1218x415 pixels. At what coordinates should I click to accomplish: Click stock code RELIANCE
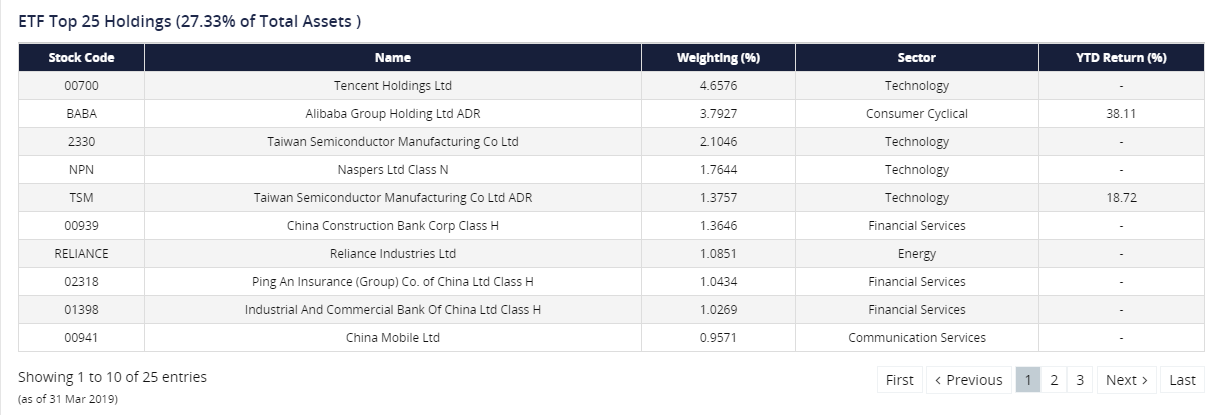pos(81,254)
